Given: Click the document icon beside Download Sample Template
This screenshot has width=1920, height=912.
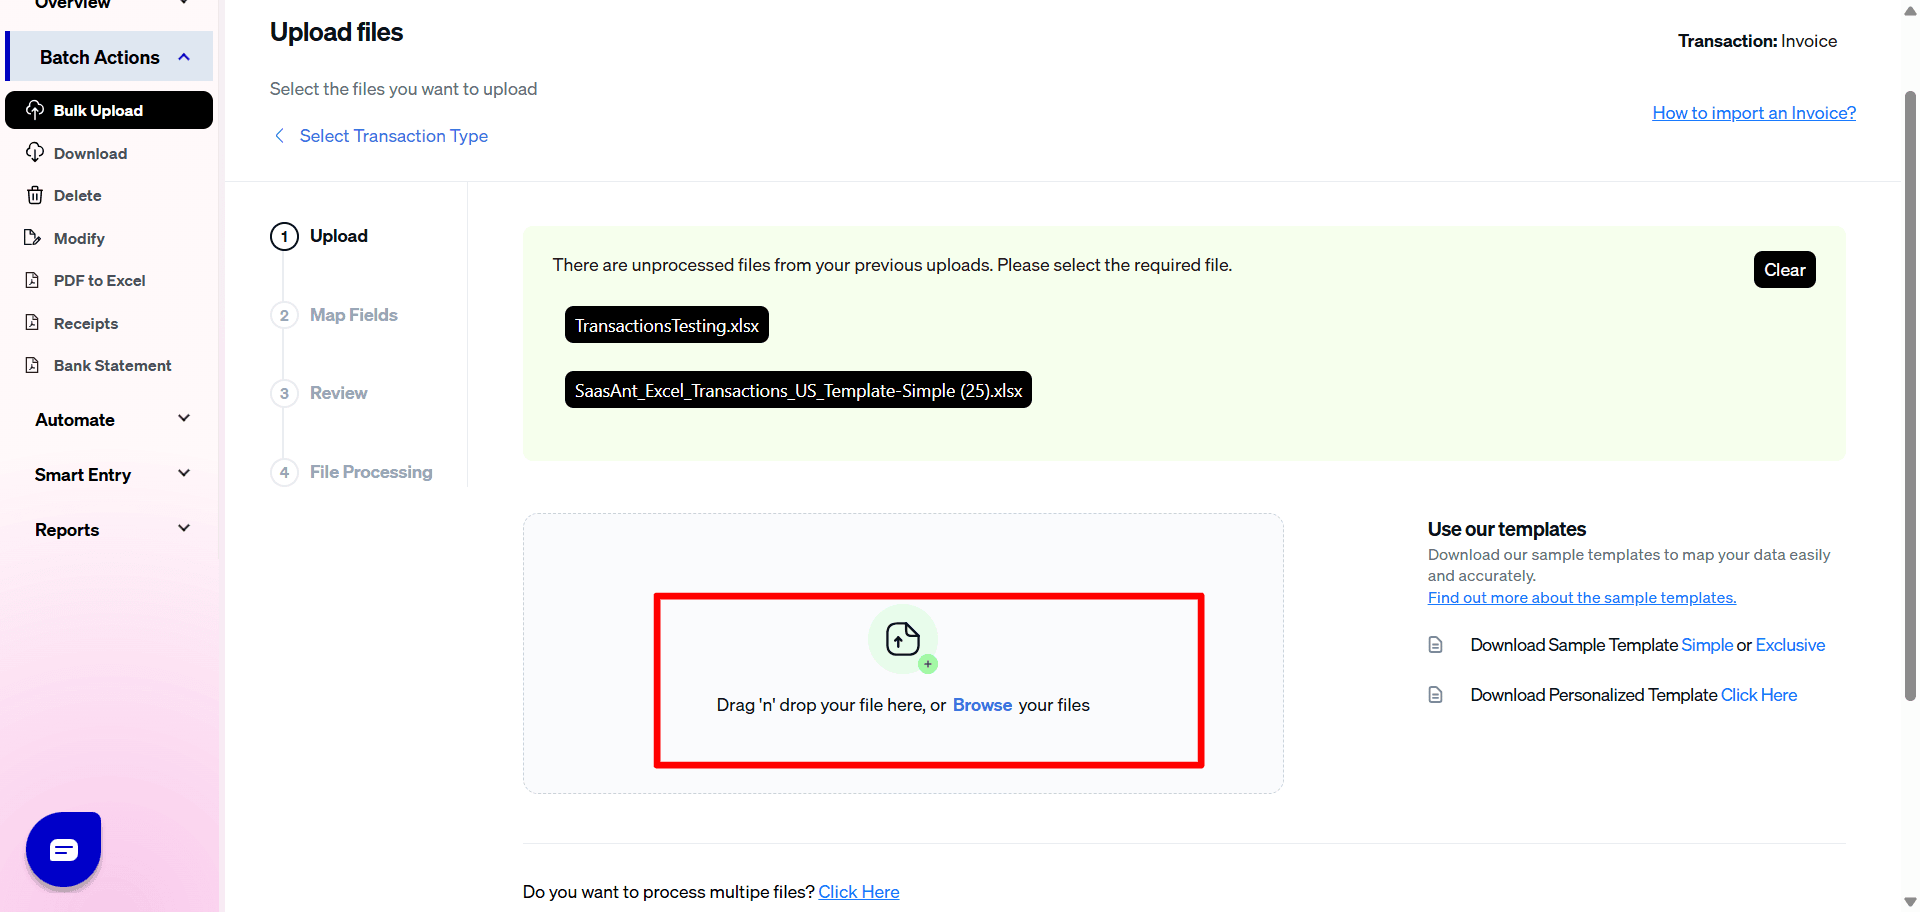Looking at the screenshot, I should (x=1436, y=645).
